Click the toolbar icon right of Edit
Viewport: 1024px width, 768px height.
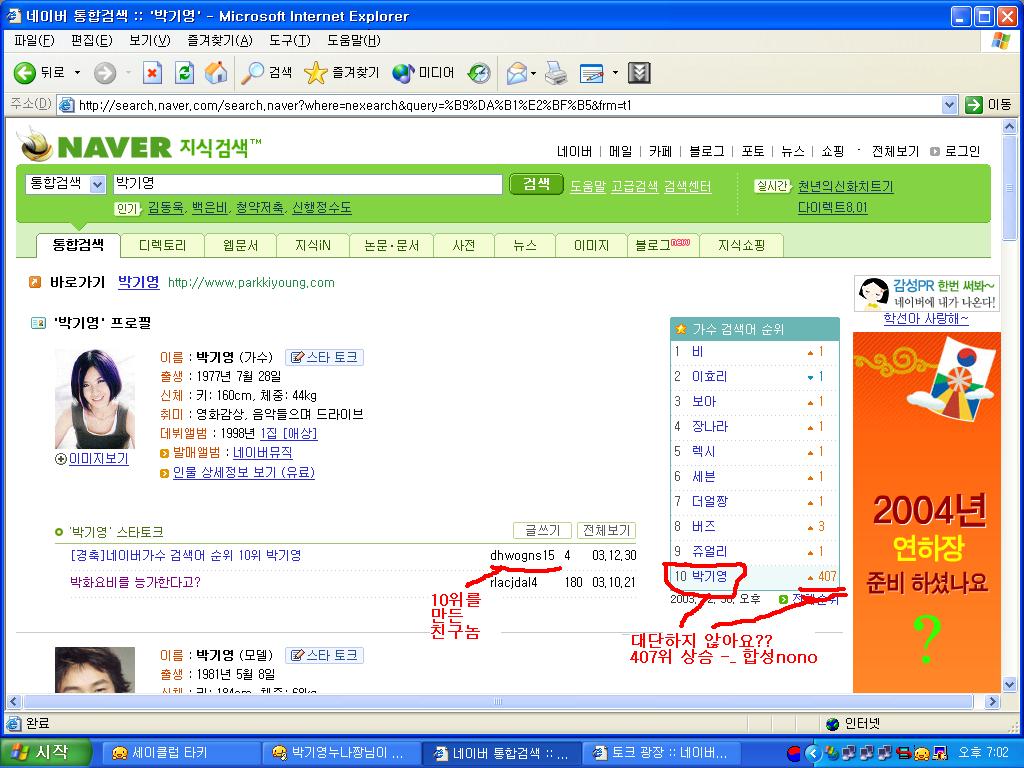point(639,72)
